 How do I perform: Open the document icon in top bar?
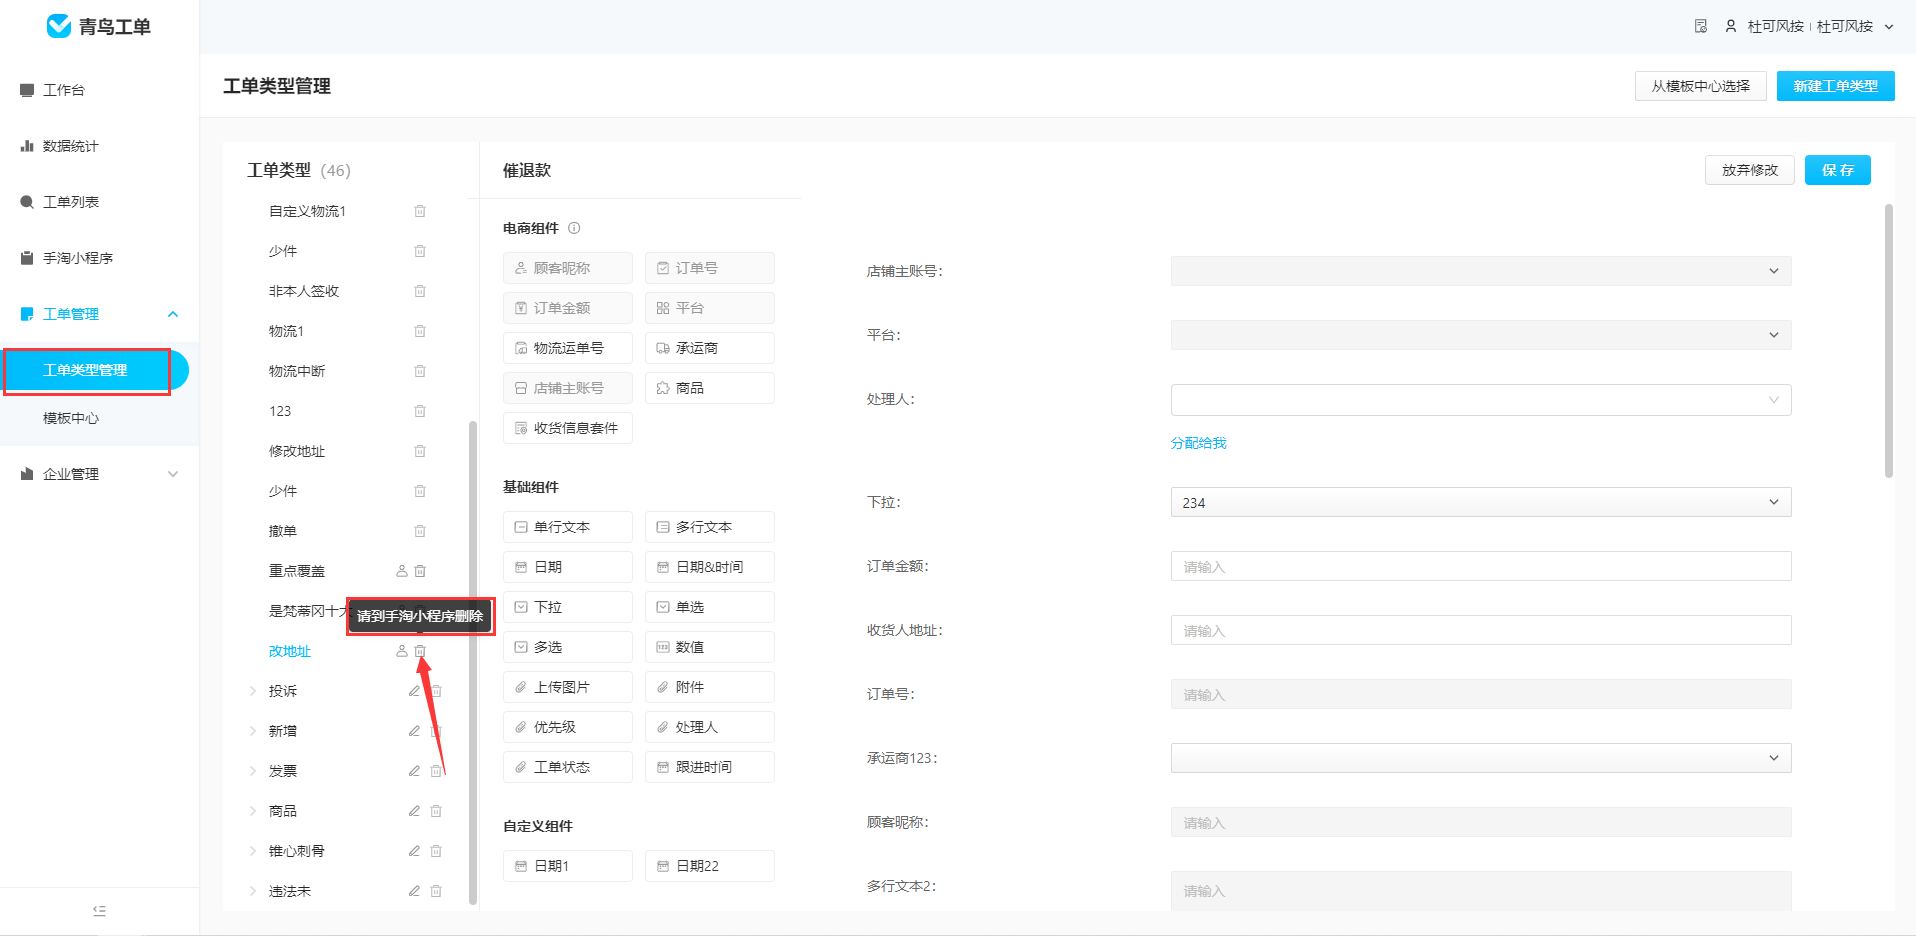(1701, 26)
